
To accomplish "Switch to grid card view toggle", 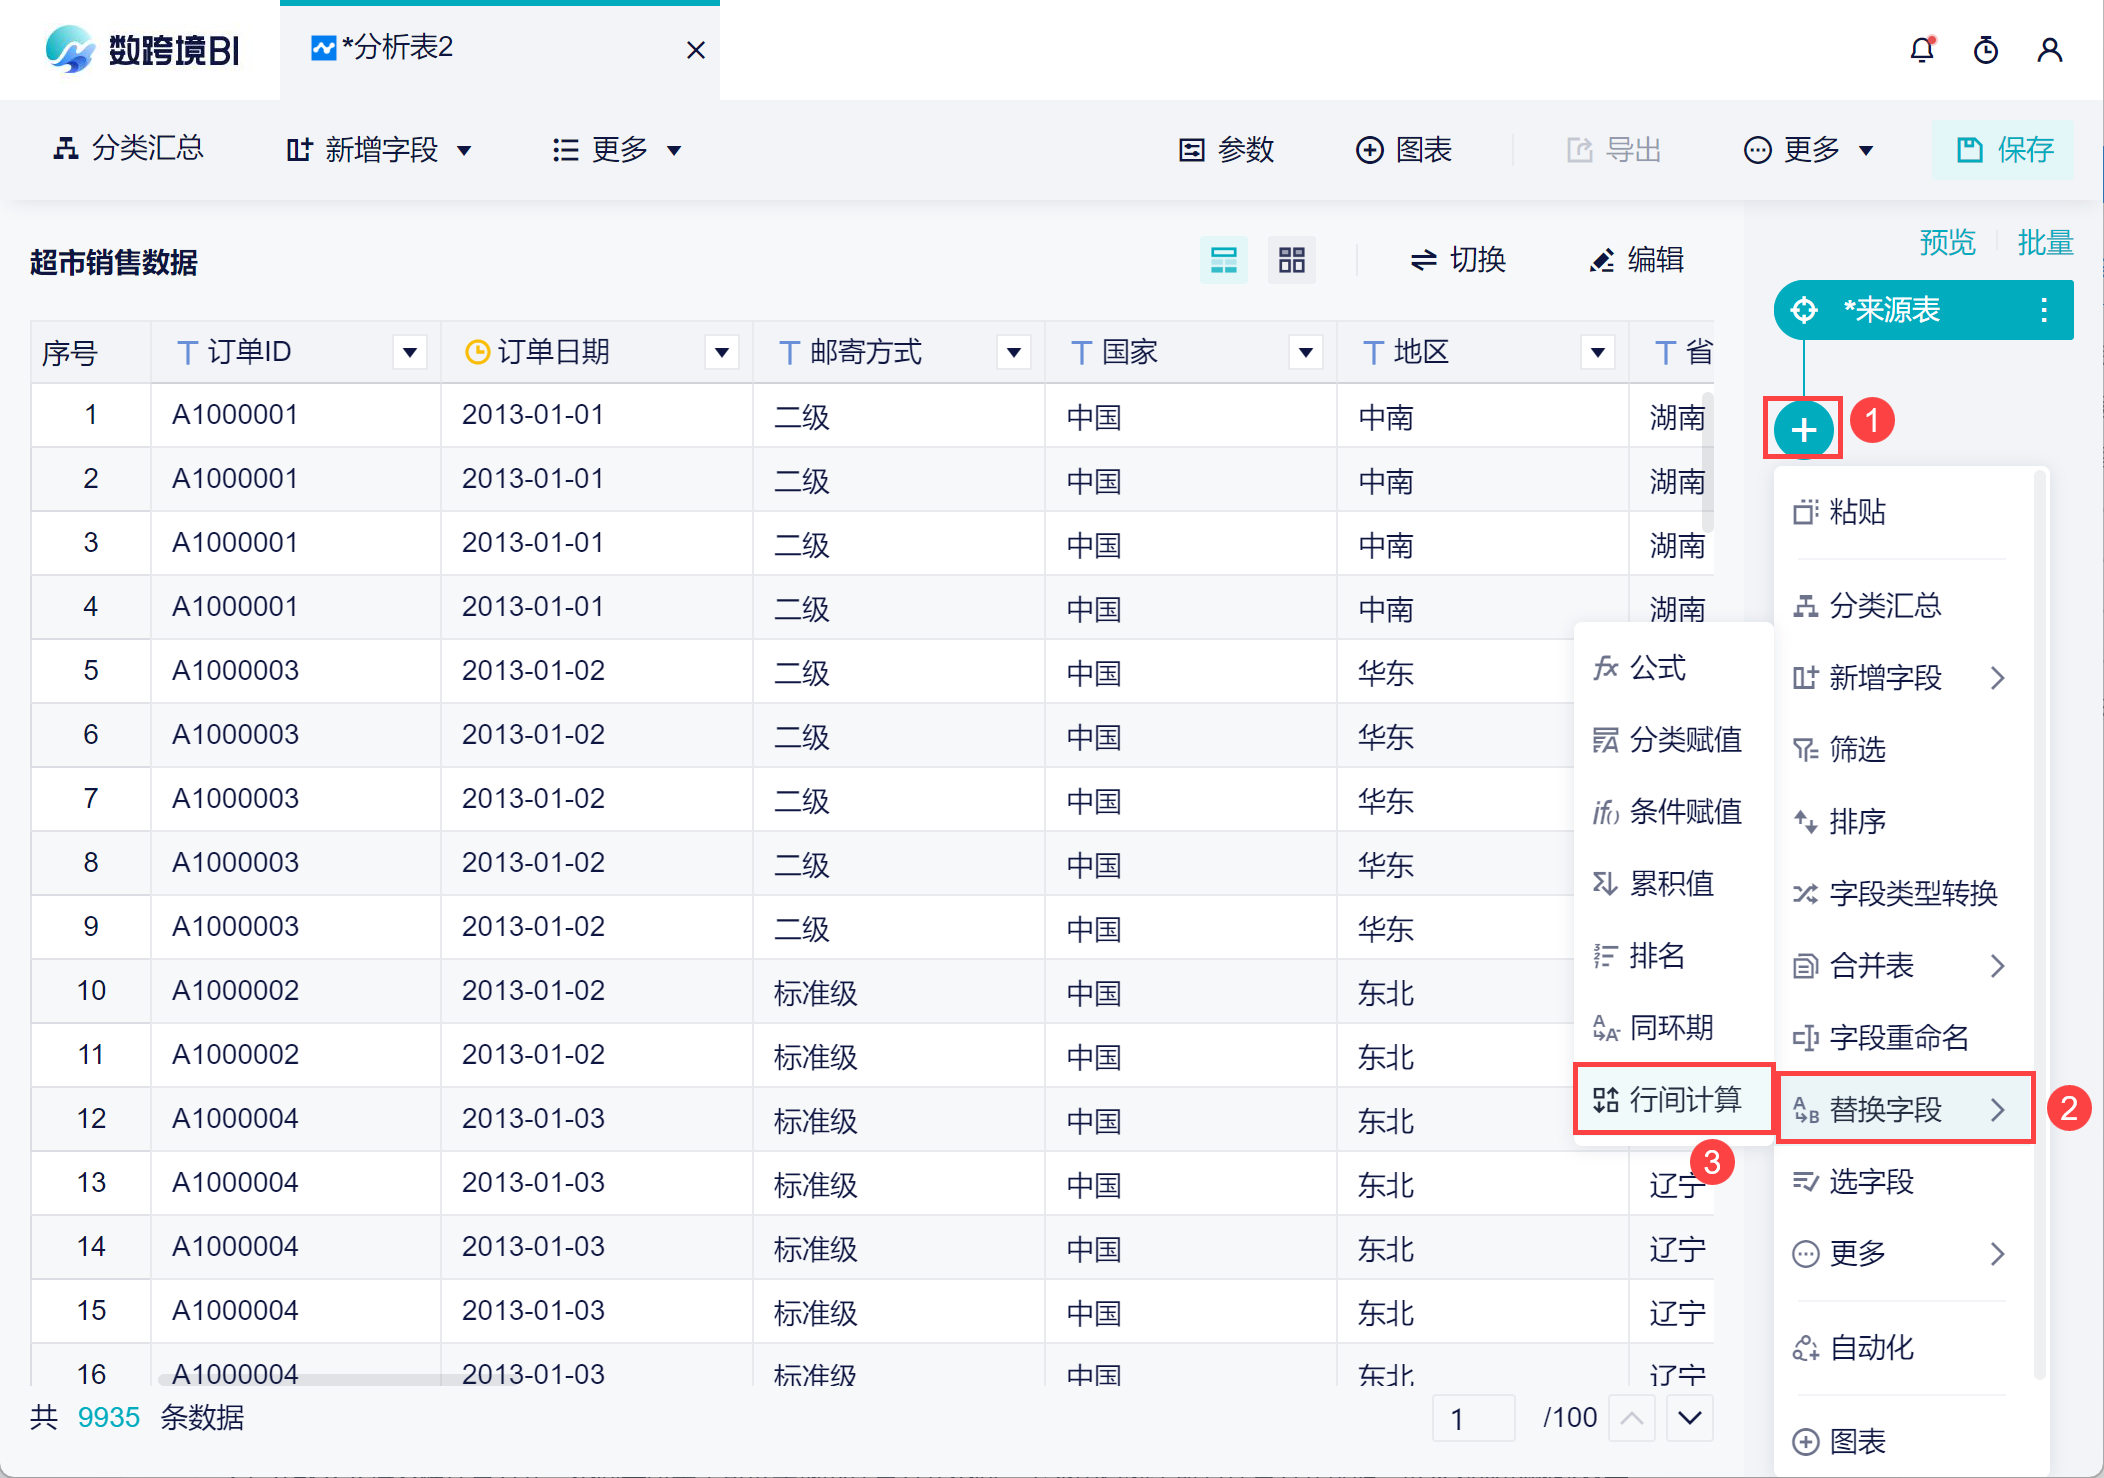I will tap(1291, 260).
